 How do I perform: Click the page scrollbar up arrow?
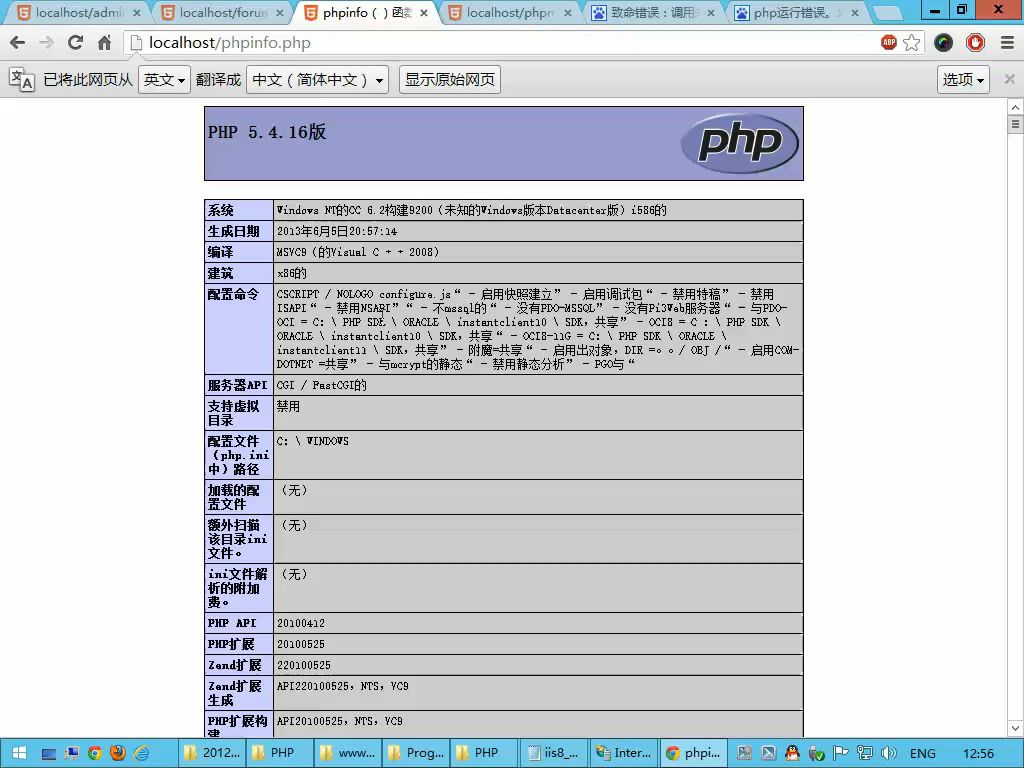[x=1015, y=106]
